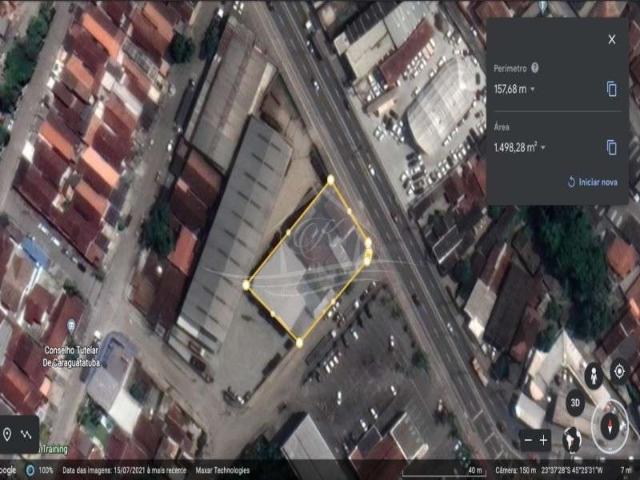Open the area unit dropdown 1.498,28 m²
Viewport: 640px width, 480px height.
pos(518,147)
